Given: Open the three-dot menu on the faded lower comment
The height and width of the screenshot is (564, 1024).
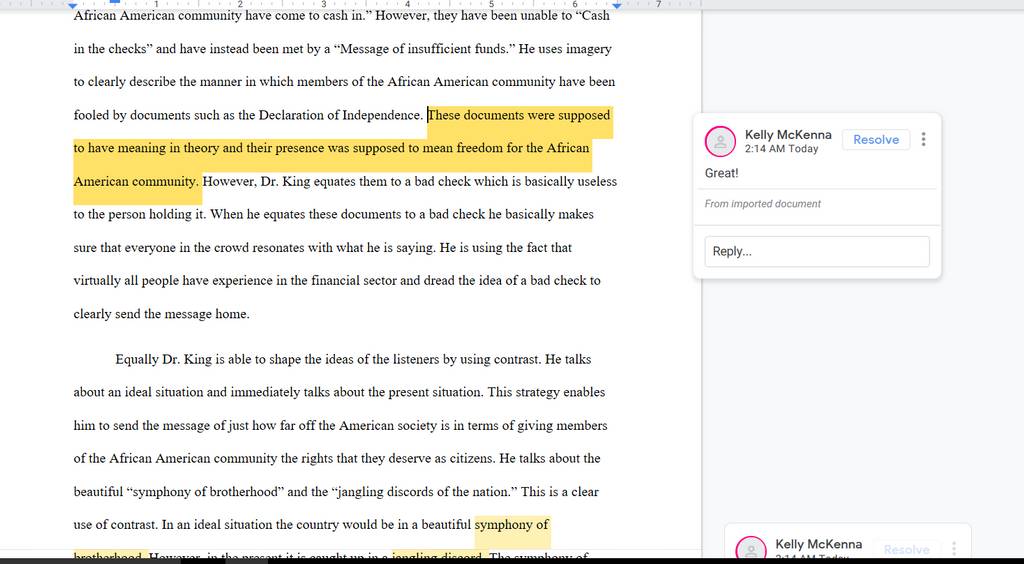Looking at the screenshot, I should [x=954, y=549].
